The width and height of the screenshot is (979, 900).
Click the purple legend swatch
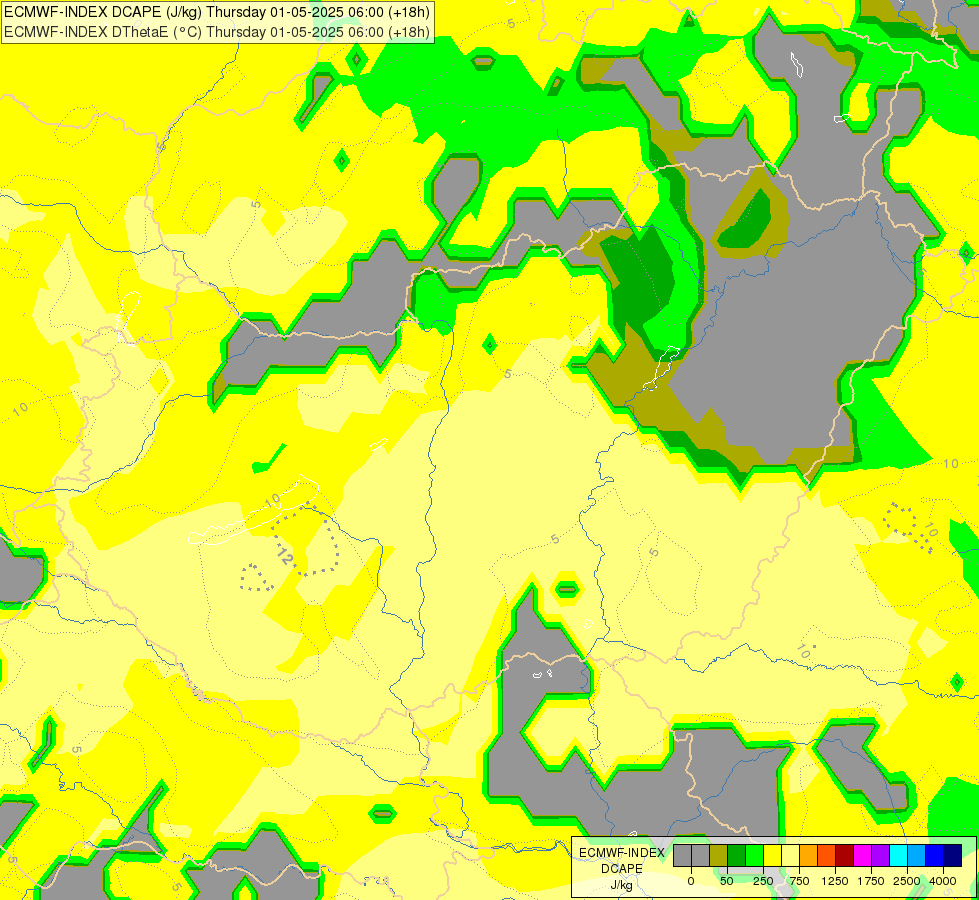point(880,855)
